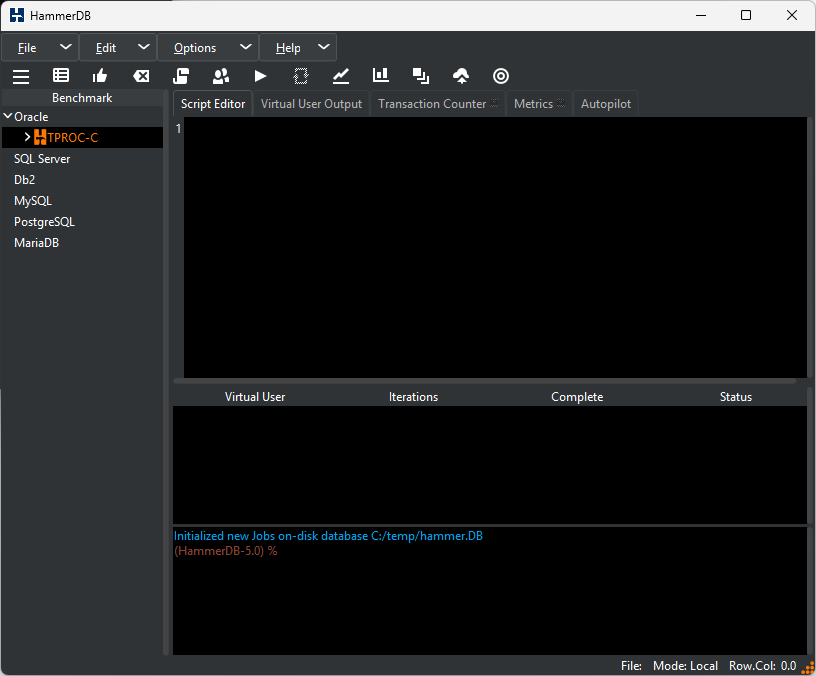Switch to the Autopilot tab

(x=606, y=104)
